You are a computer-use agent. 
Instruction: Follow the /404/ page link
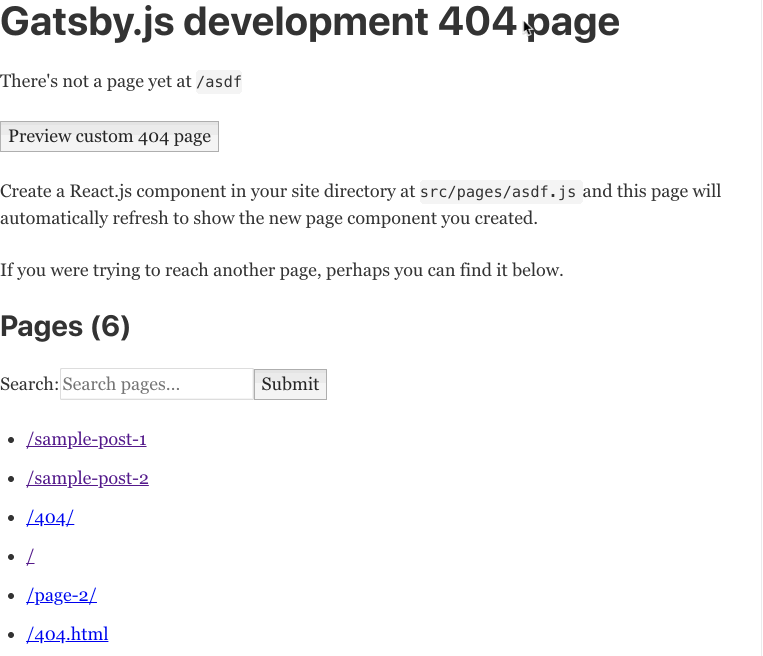pyautogui.click(x=50, y=517)
